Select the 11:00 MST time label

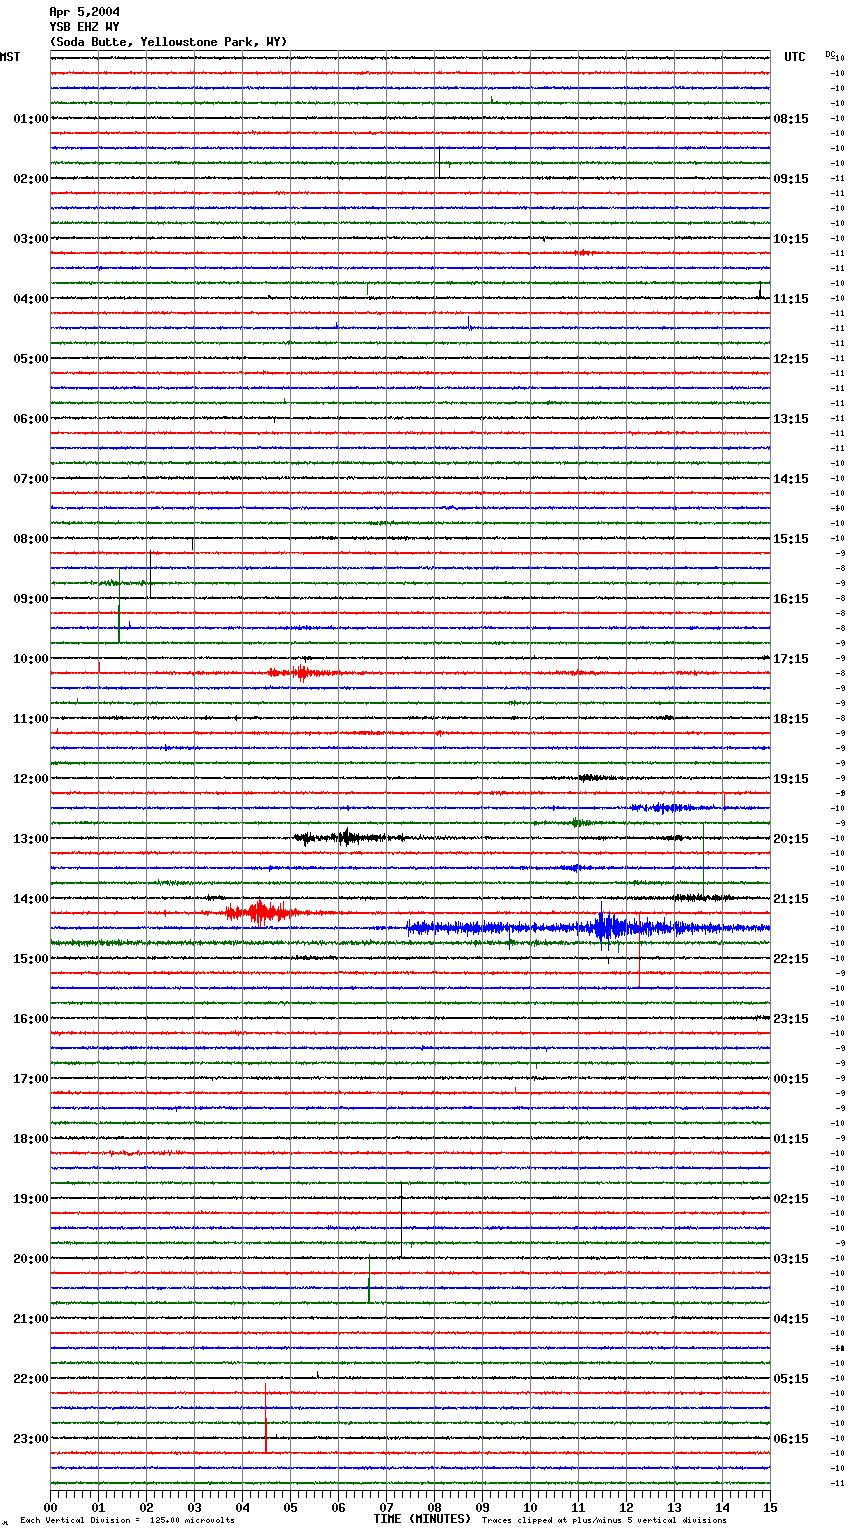(30, 719)
